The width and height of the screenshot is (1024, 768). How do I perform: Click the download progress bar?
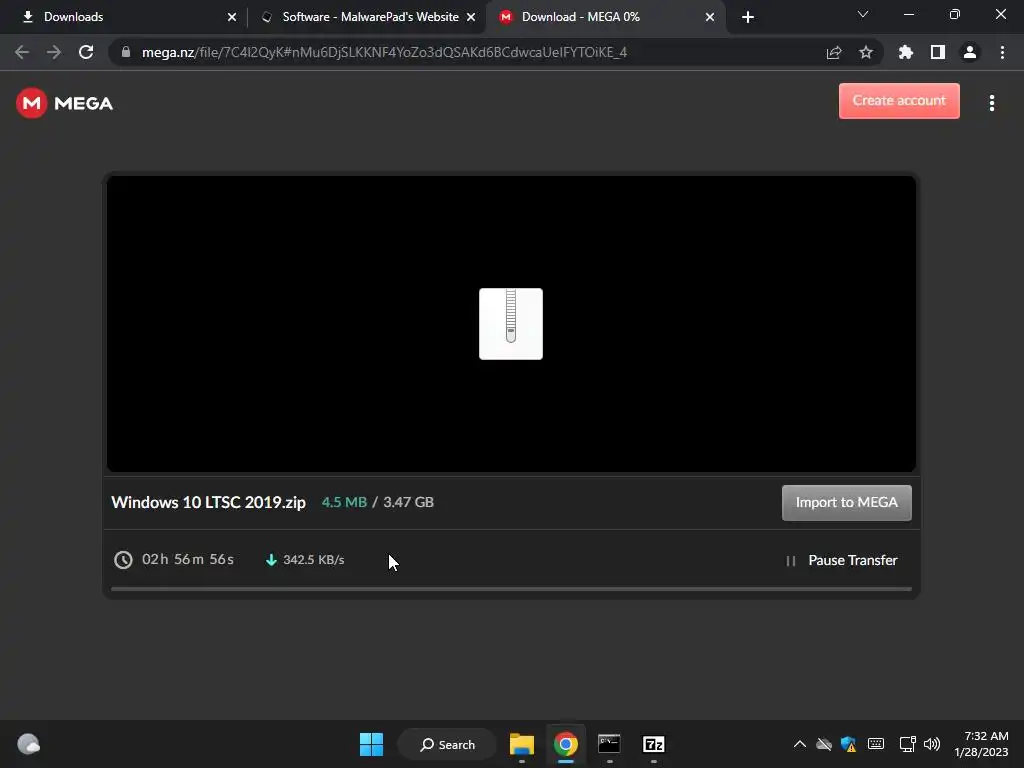511,588
